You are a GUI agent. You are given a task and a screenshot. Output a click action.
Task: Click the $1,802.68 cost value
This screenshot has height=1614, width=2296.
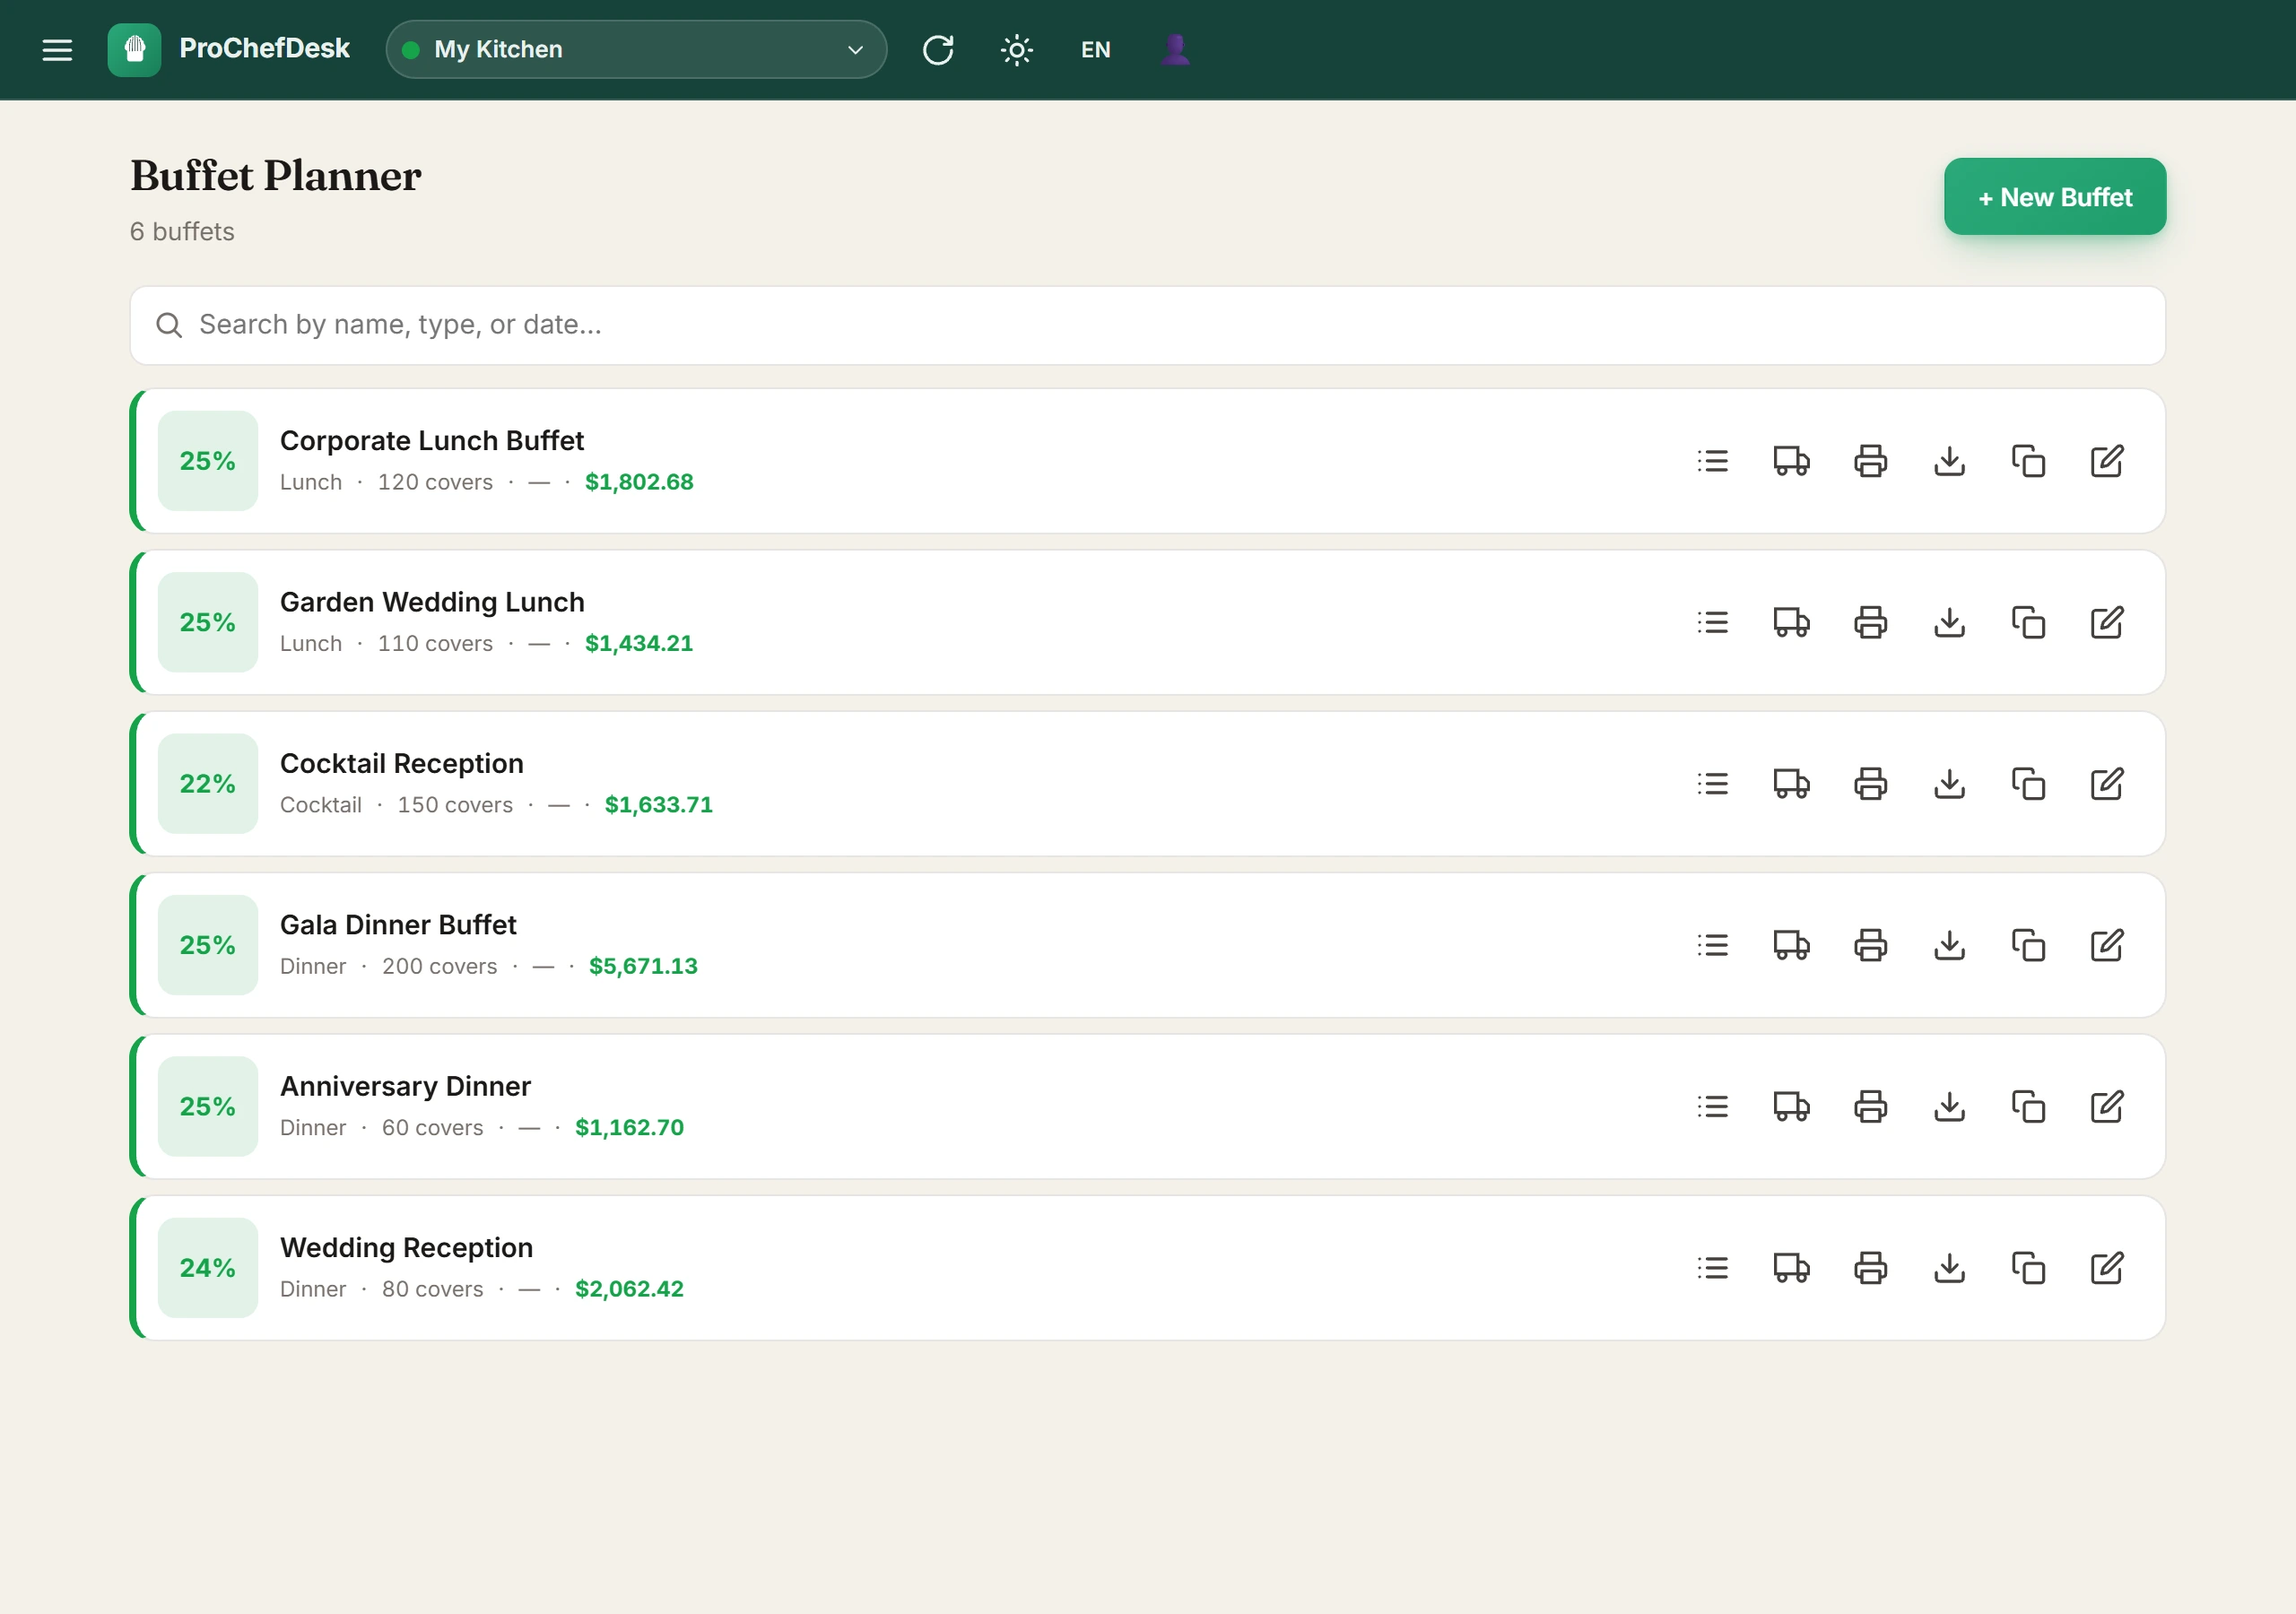pos(639,482)
